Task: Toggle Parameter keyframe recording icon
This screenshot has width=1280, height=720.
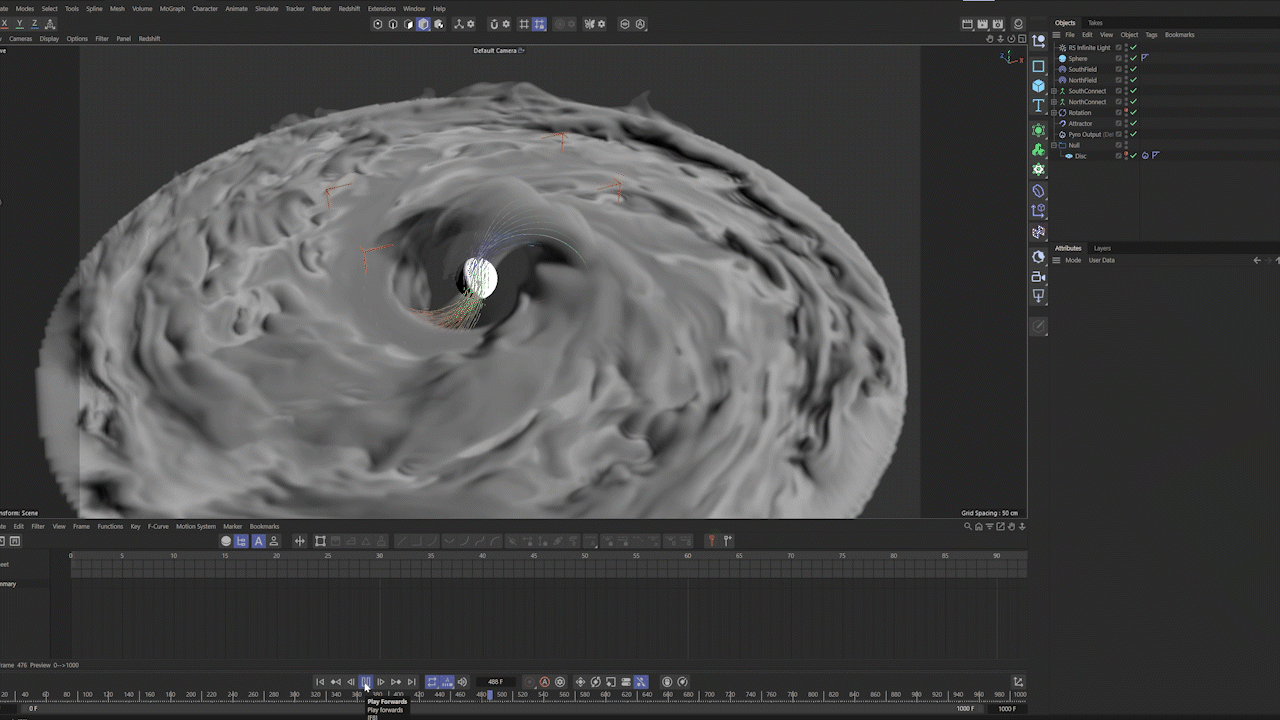Action: coord(626,682)
